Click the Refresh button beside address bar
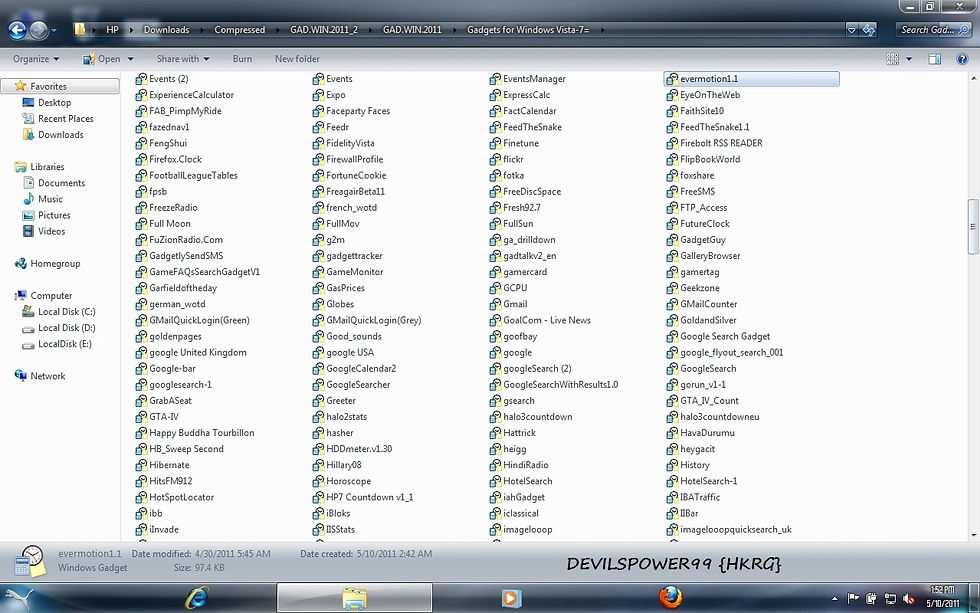 click(869, 29)
